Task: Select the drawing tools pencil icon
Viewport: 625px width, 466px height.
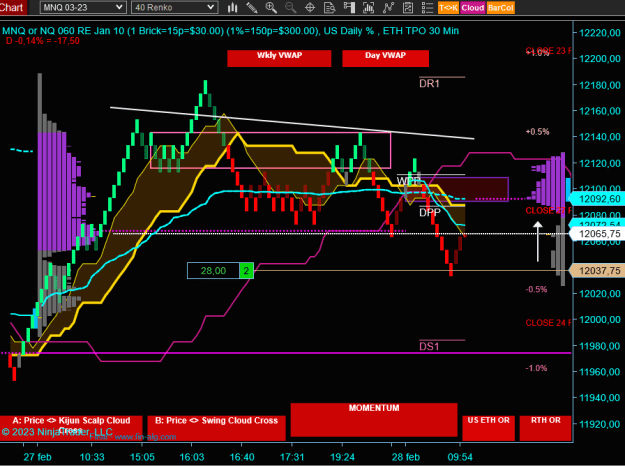Action: [x=252, y=8]
